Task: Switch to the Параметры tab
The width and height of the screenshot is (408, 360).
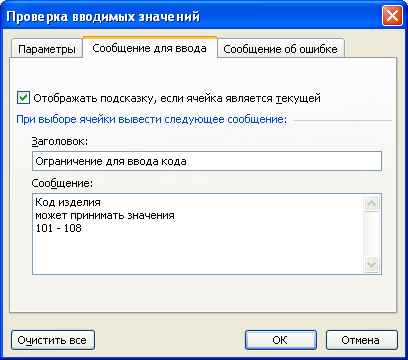Action: [x=47, y=49]
